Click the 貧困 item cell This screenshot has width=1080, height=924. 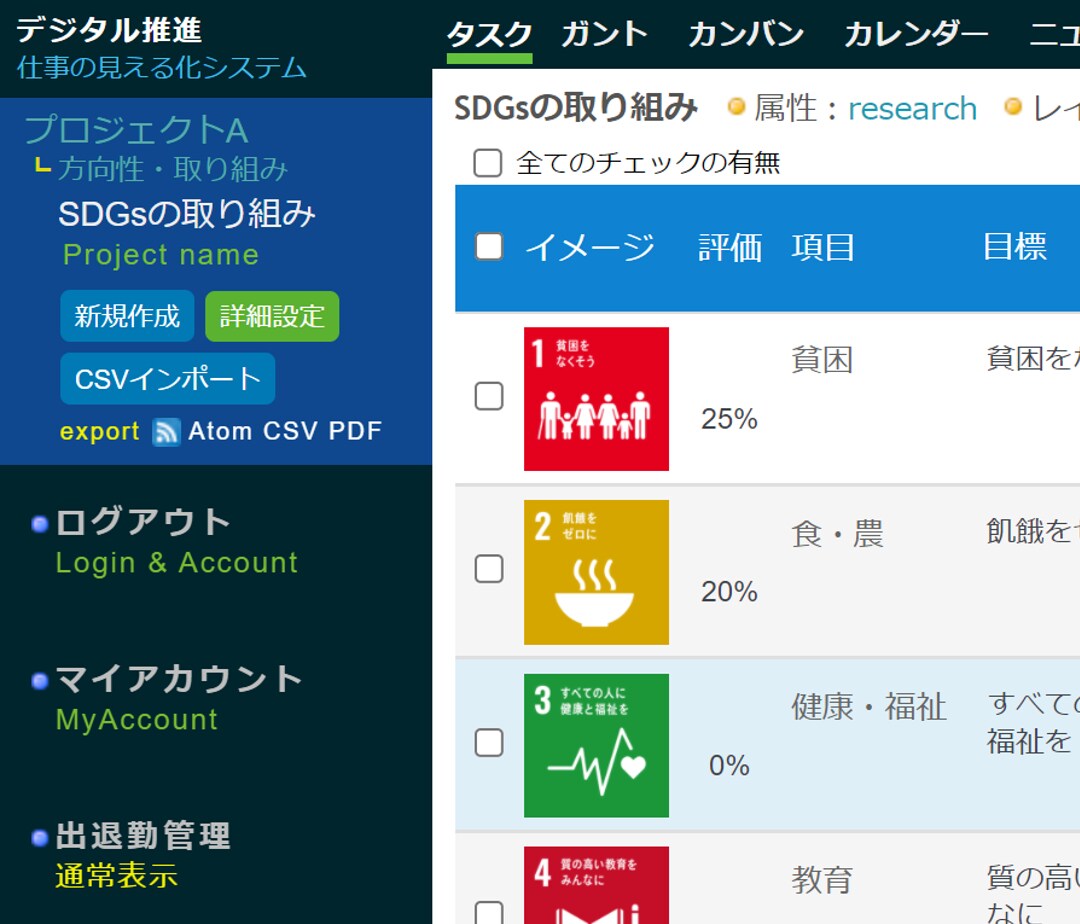822,360
